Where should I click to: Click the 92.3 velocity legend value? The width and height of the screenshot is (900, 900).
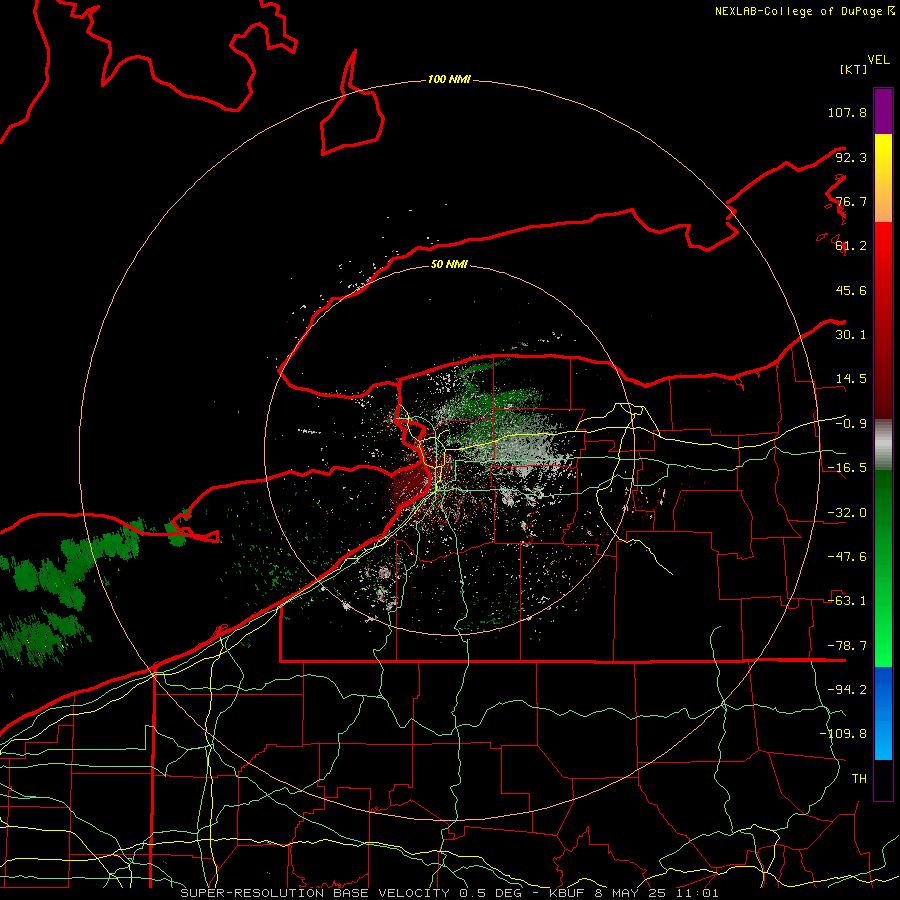[851, 157]
